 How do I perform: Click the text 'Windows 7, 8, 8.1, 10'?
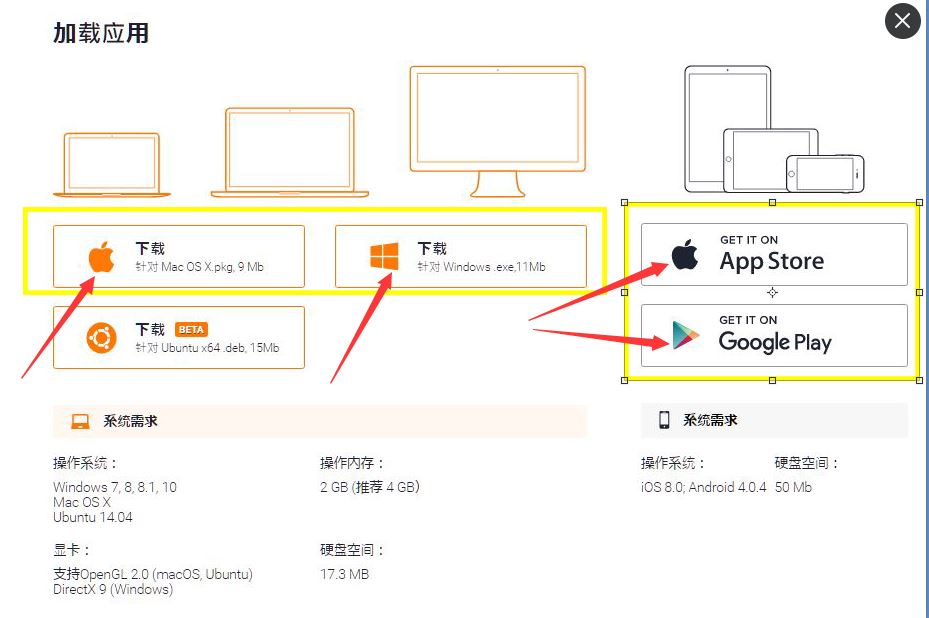(115, 487)
